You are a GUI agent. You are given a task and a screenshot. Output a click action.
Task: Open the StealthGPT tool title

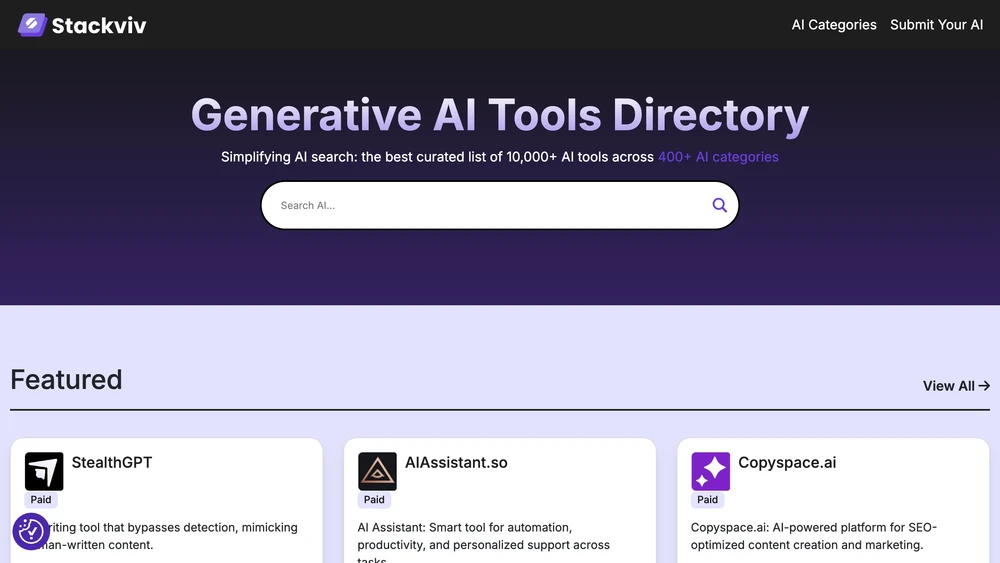pos(112,462)
